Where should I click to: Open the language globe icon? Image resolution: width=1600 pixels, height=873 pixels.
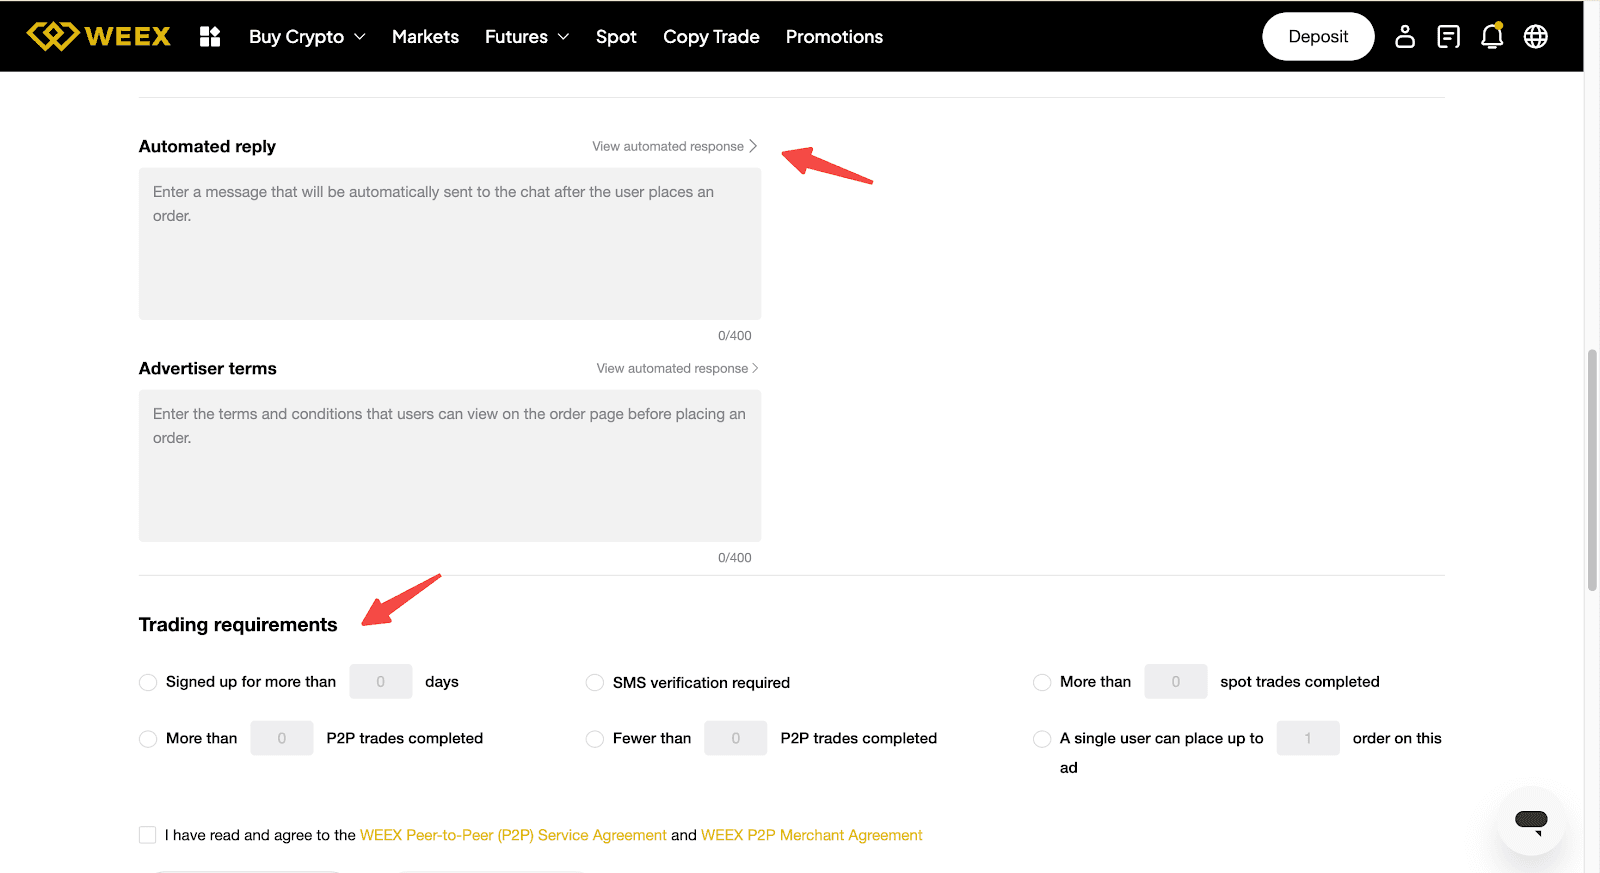1536,37
